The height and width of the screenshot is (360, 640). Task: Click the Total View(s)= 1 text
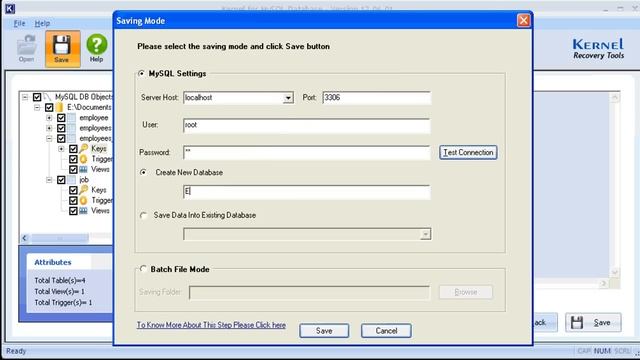(60, 291)
